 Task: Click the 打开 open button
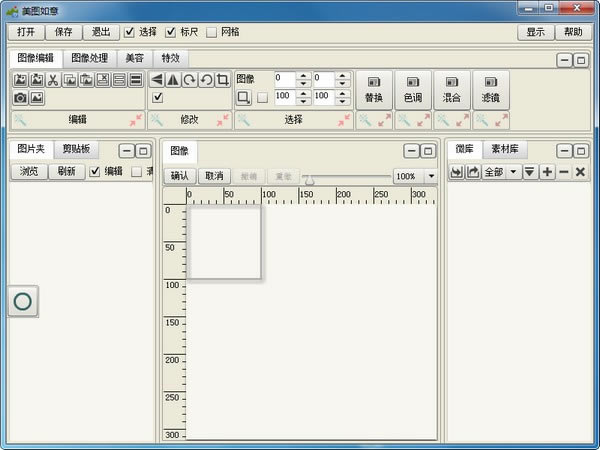pos(26,32)
